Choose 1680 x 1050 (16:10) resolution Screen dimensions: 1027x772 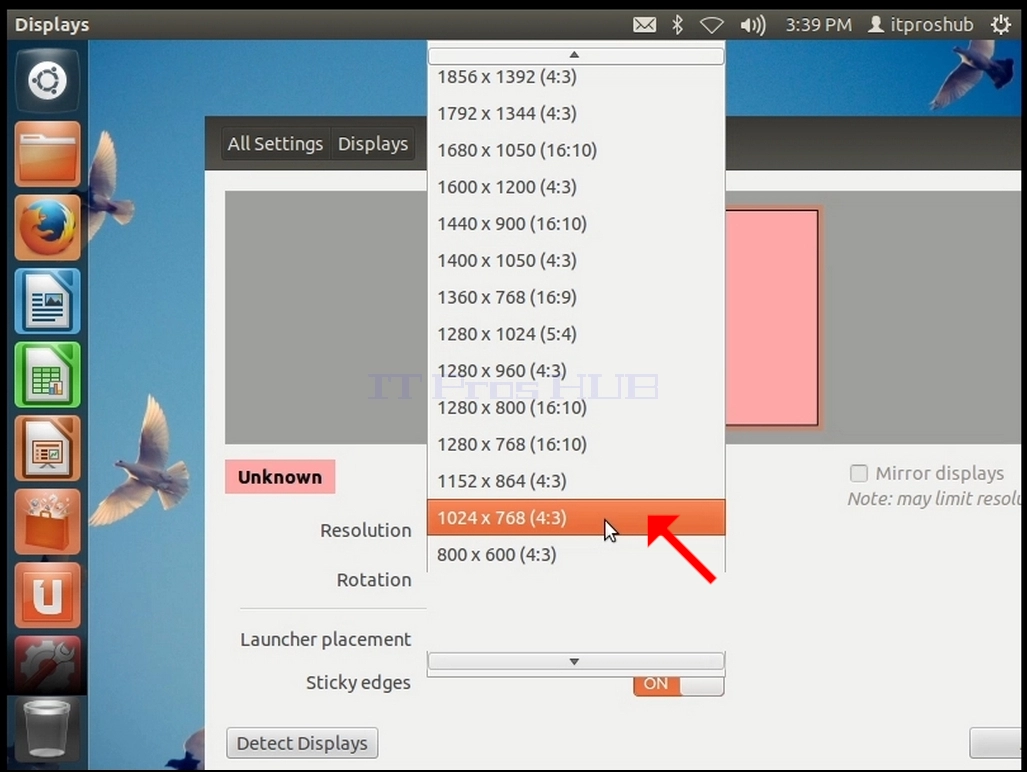click(576, 150)
